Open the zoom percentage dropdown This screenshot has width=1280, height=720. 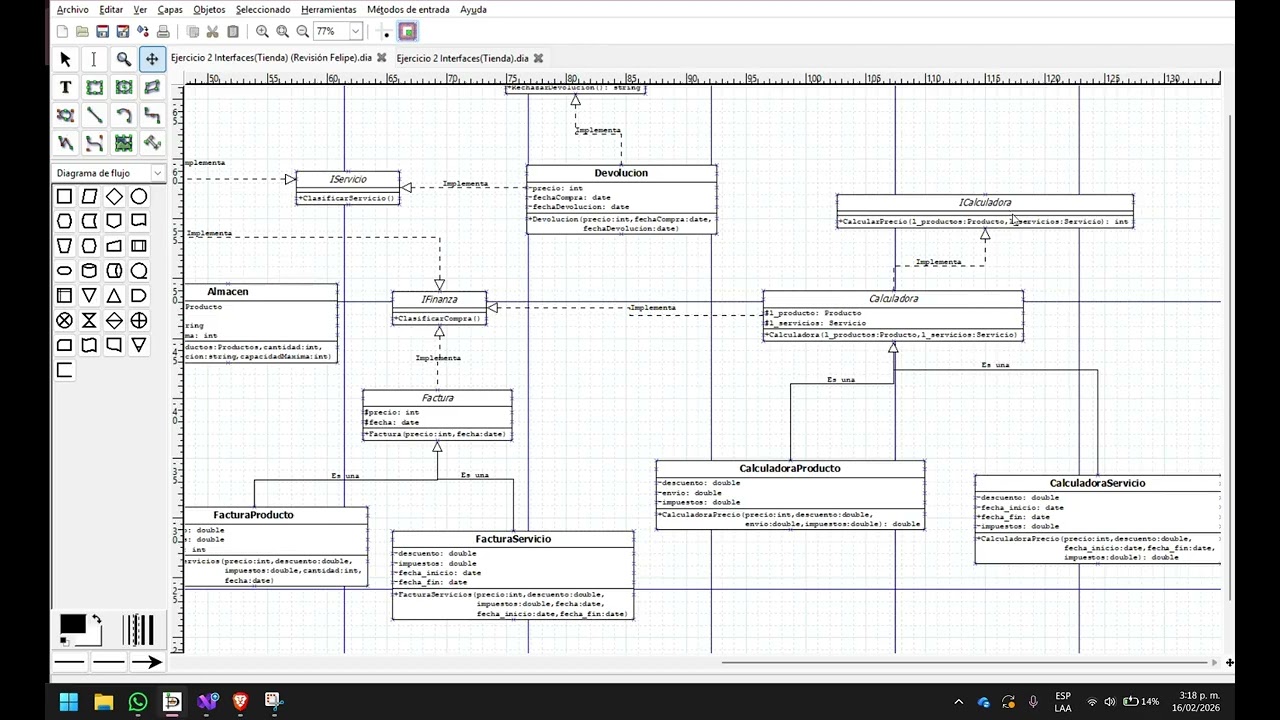click(355, 32)
